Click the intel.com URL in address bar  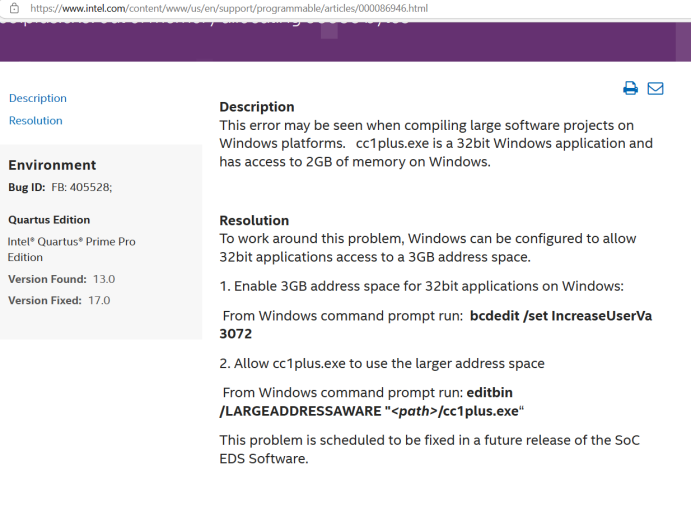click(229, 8)
